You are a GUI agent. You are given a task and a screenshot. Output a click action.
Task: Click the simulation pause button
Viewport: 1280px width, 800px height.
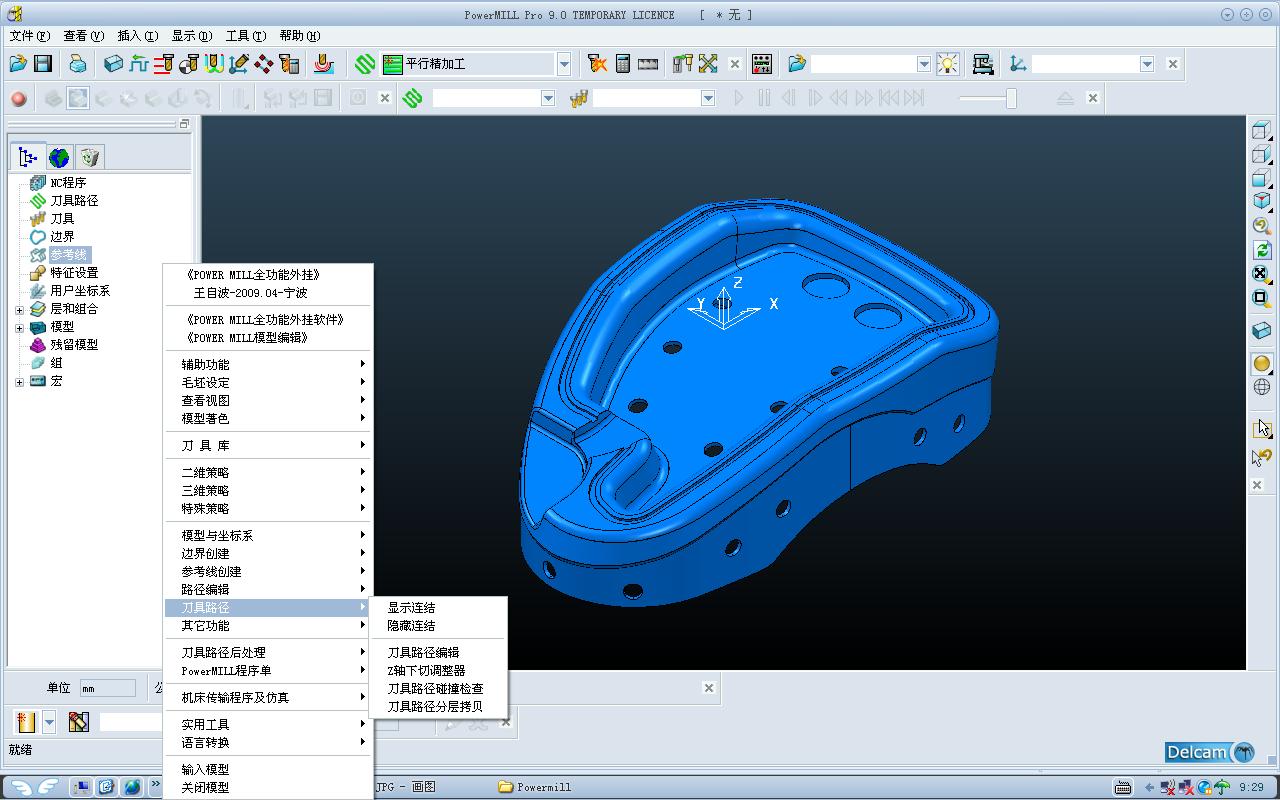pos(764,98)
